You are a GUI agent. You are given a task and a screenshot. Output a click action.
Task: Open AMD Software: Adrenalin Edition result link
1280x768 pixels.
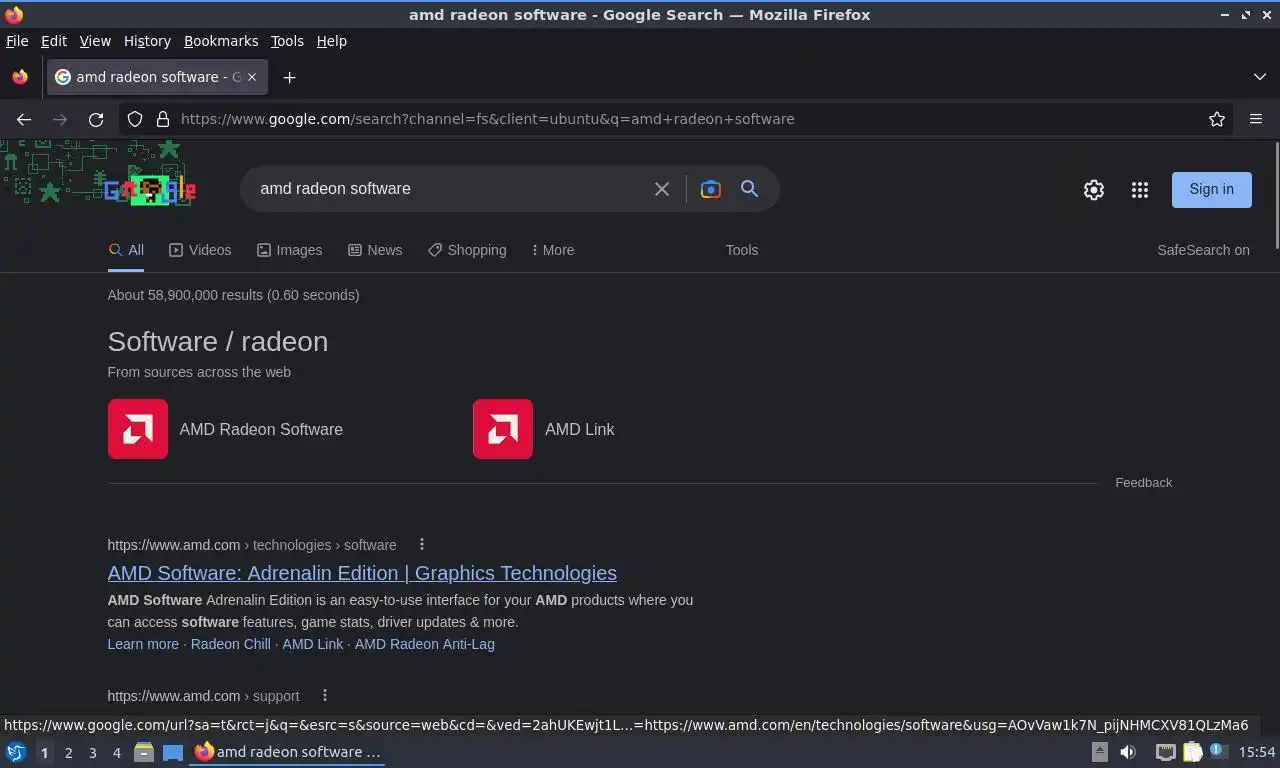click(362, 573)
